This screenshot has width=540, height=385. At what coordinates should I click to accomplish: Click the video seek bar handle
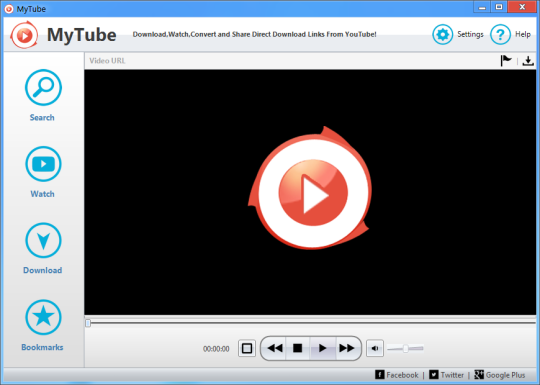[88, 323]
